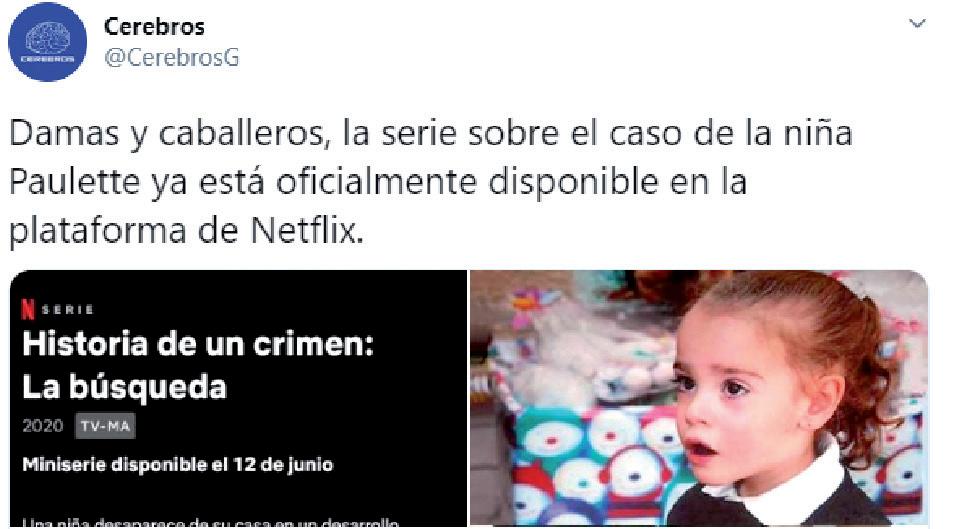Click the 'Historia de un crimen:' title line

click(198, 344)
